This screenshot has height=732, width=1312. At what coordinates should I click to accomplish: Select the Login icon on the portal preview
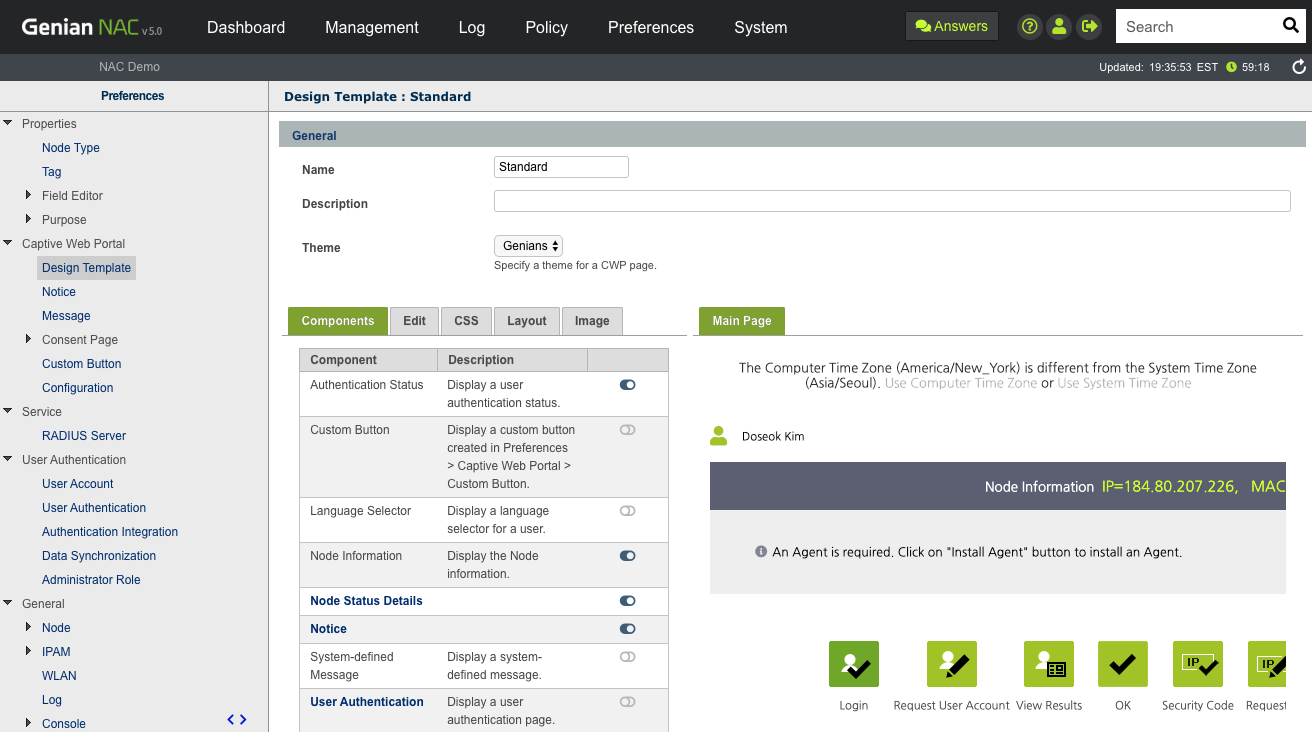pyautogui.click(x=853, y=663)
